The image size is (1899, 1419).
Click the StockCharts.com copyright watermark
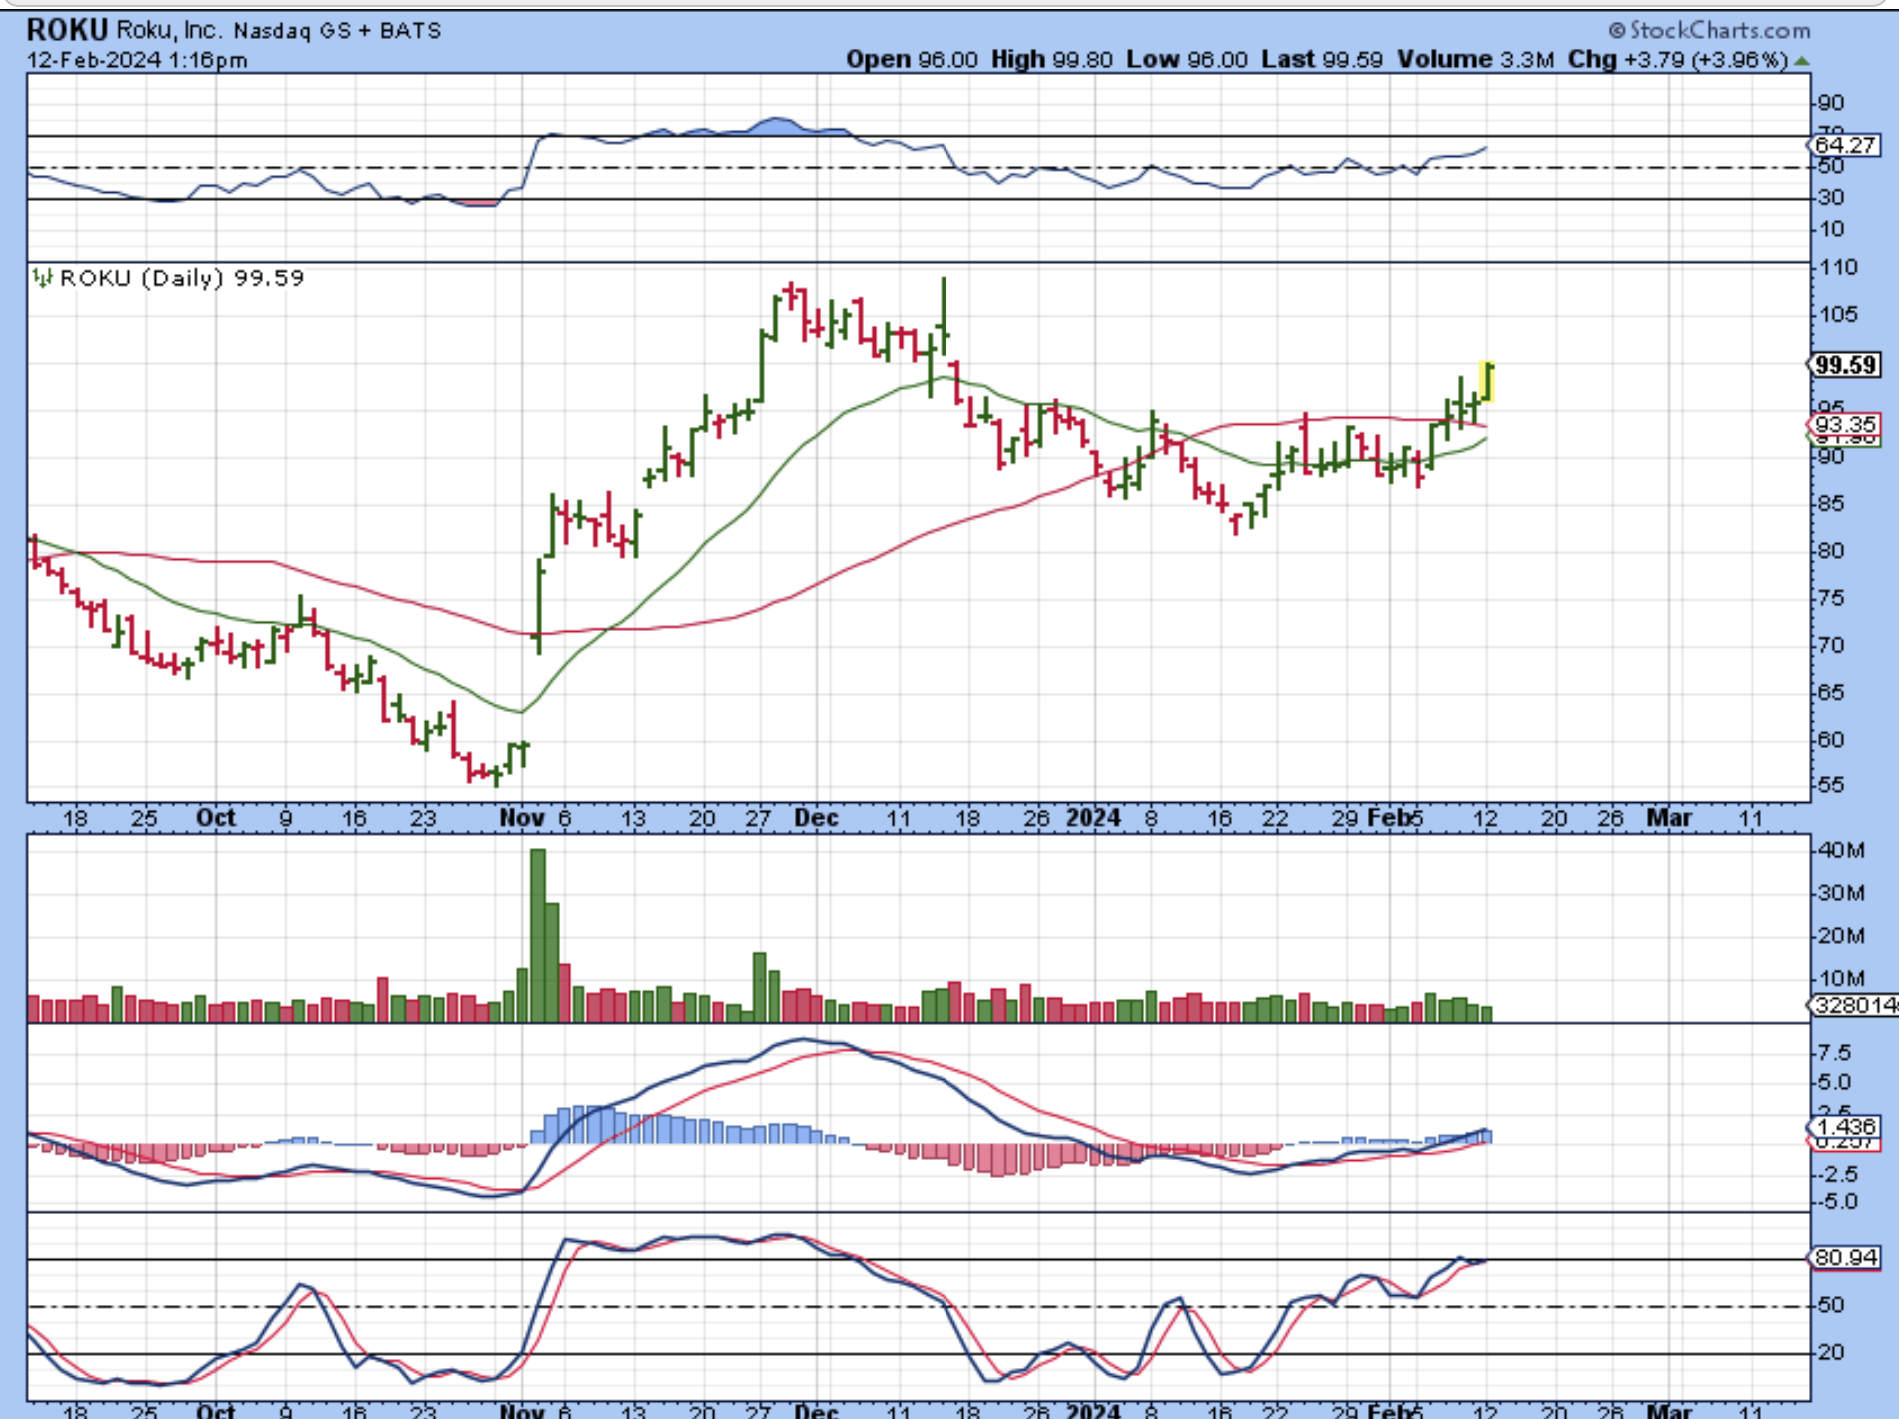1709,30
